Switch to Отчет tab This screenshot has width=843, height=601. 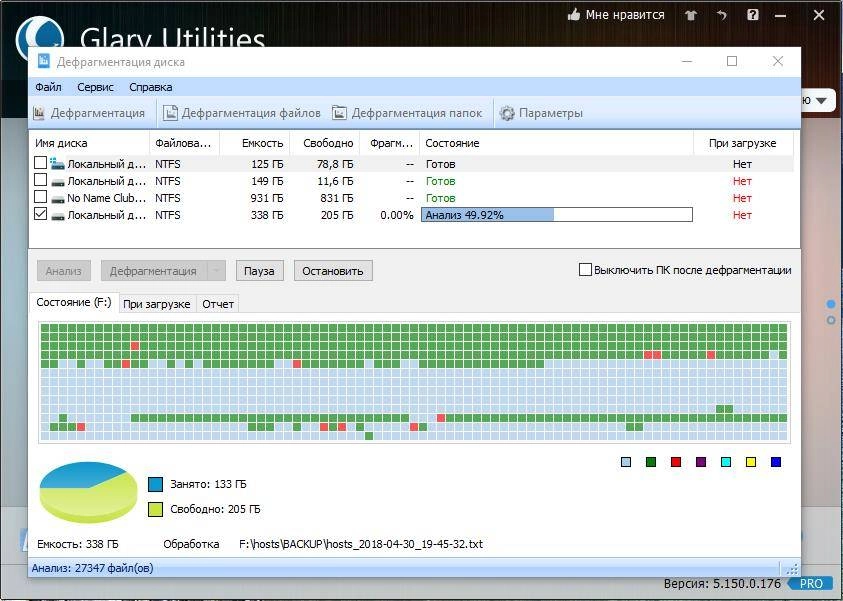coord(218,304)
